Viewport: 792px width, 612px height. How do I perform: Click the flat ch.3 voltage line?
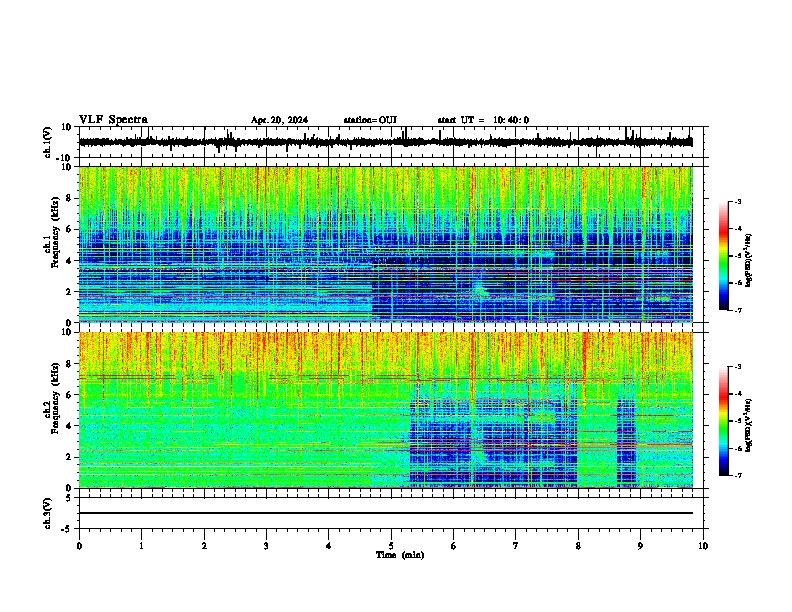[x=385, y=513]
